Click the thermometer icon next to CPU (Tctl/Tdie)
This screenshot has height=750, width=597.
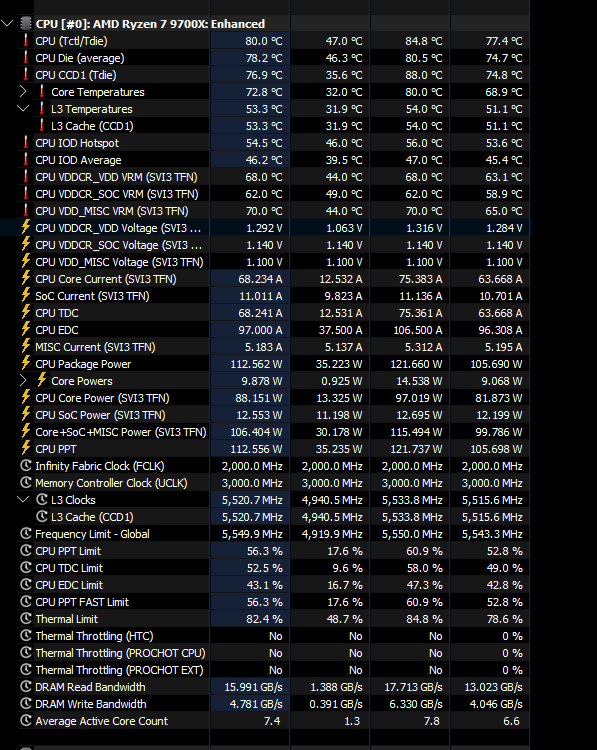pos(26,41)
